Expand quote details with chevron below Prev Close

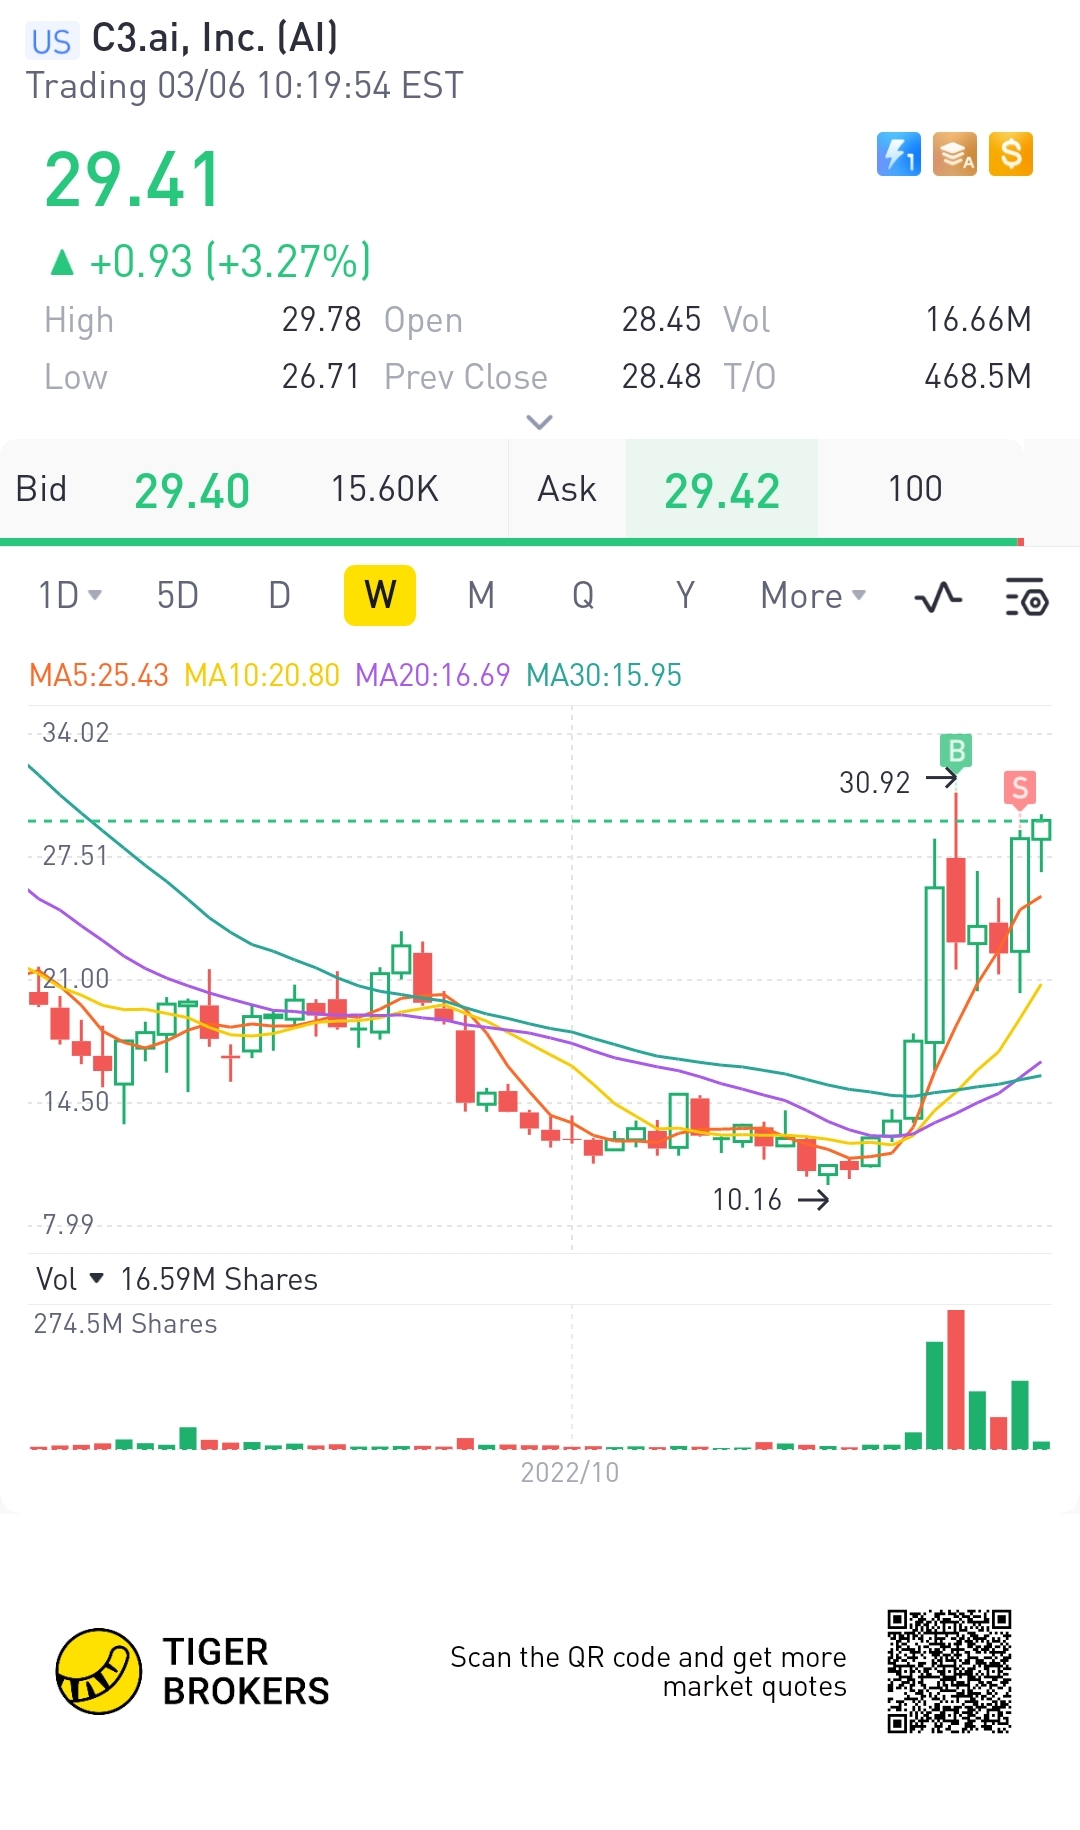(540, 422)
